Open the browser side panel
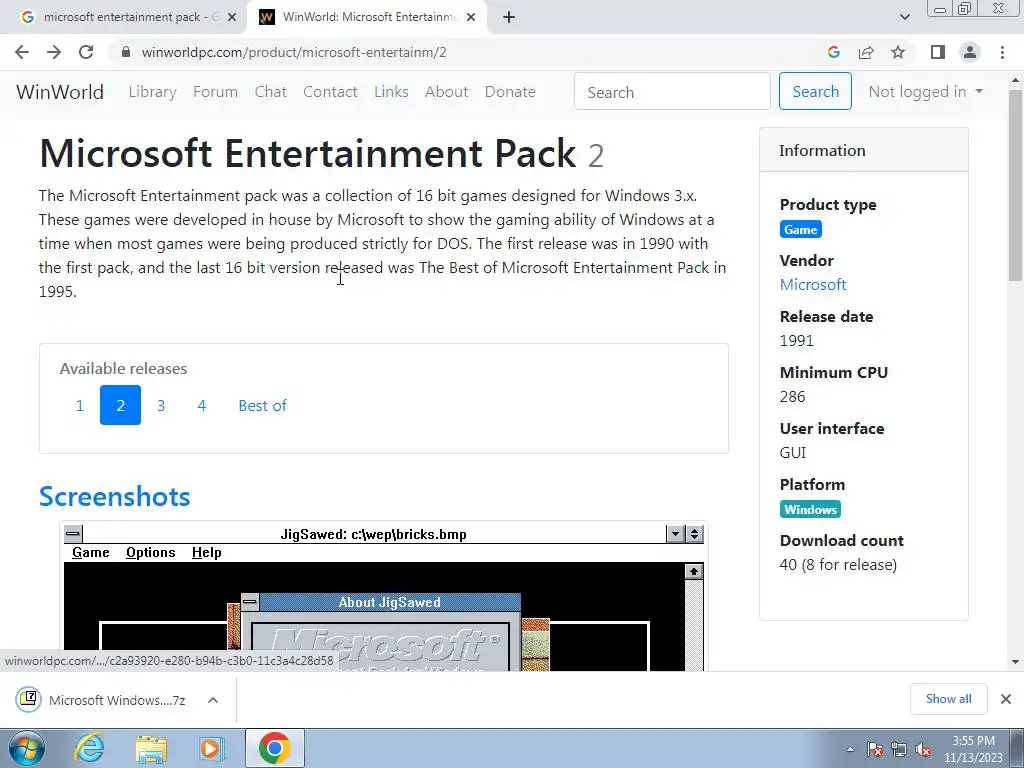The width and height of the screenshot is (1024, 768). click(x=938, y=52)
